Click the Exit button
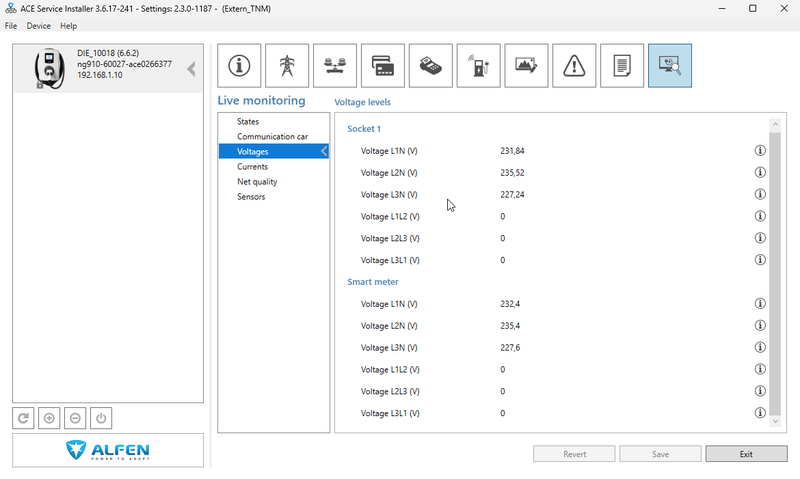This screenshot has height=479, width=800. (x=746, y=454)
